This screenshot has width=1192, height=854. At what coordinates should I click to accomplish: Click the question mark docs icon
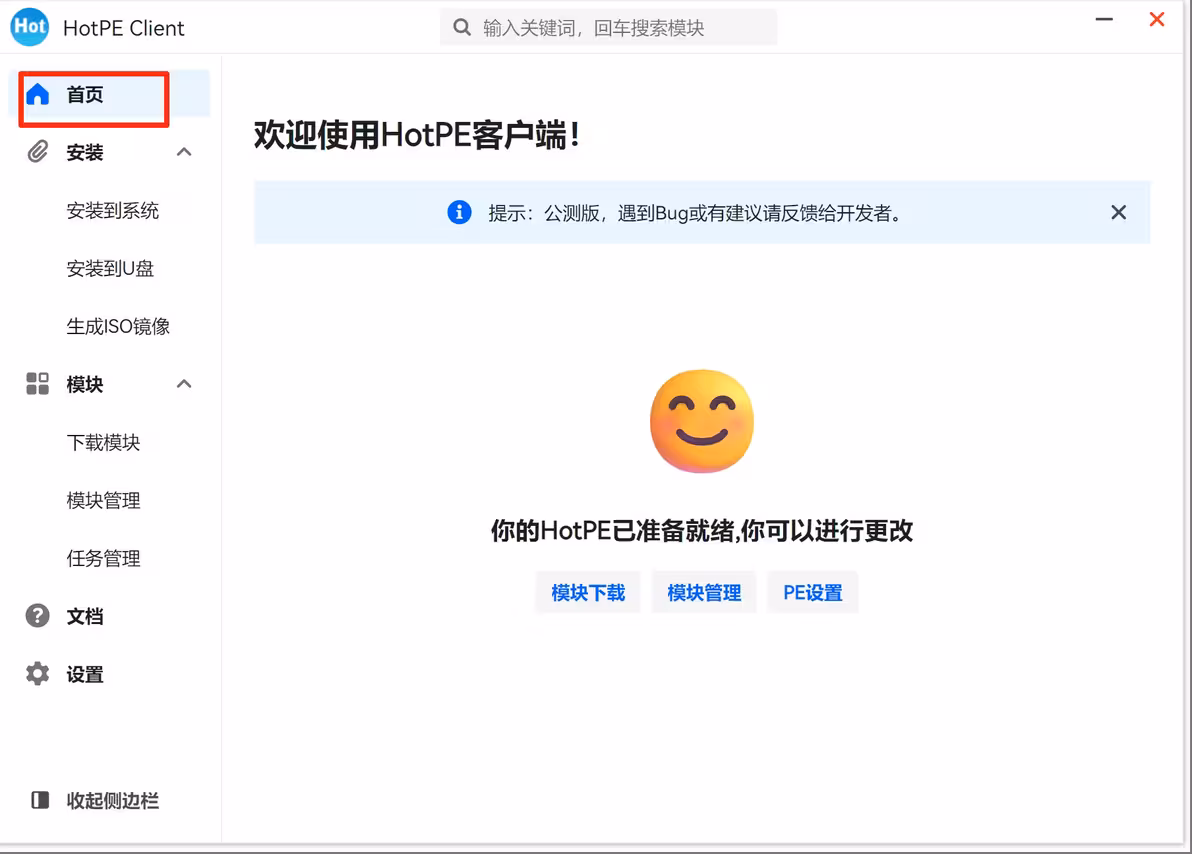click(37, 615)
